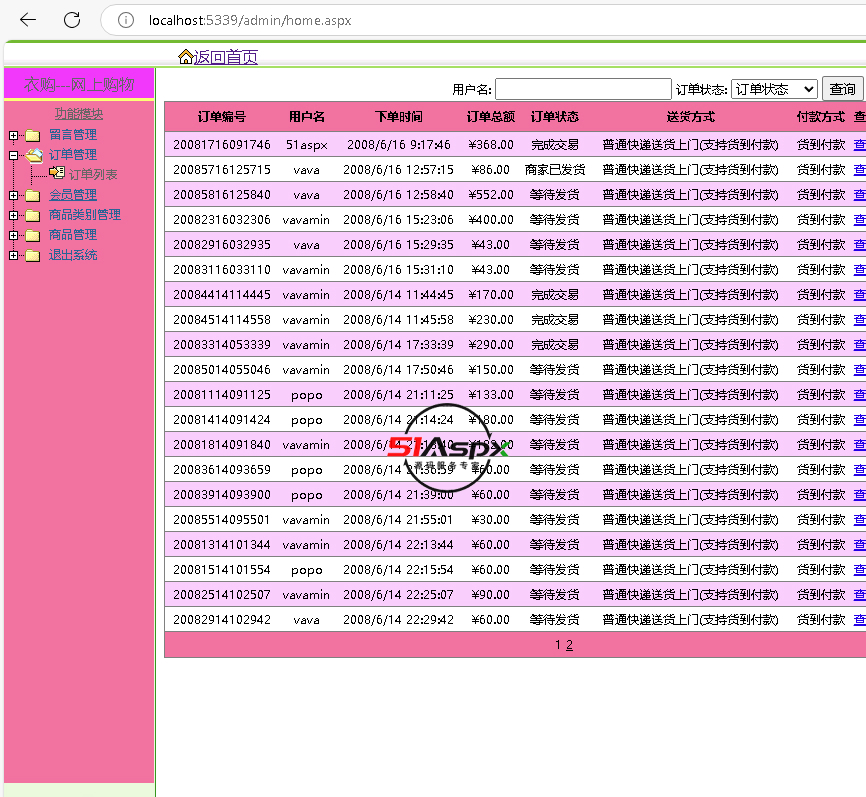Click the 退出系统 folder icon
This screenshot has width=866, height=797.
(x=33, y=255)
